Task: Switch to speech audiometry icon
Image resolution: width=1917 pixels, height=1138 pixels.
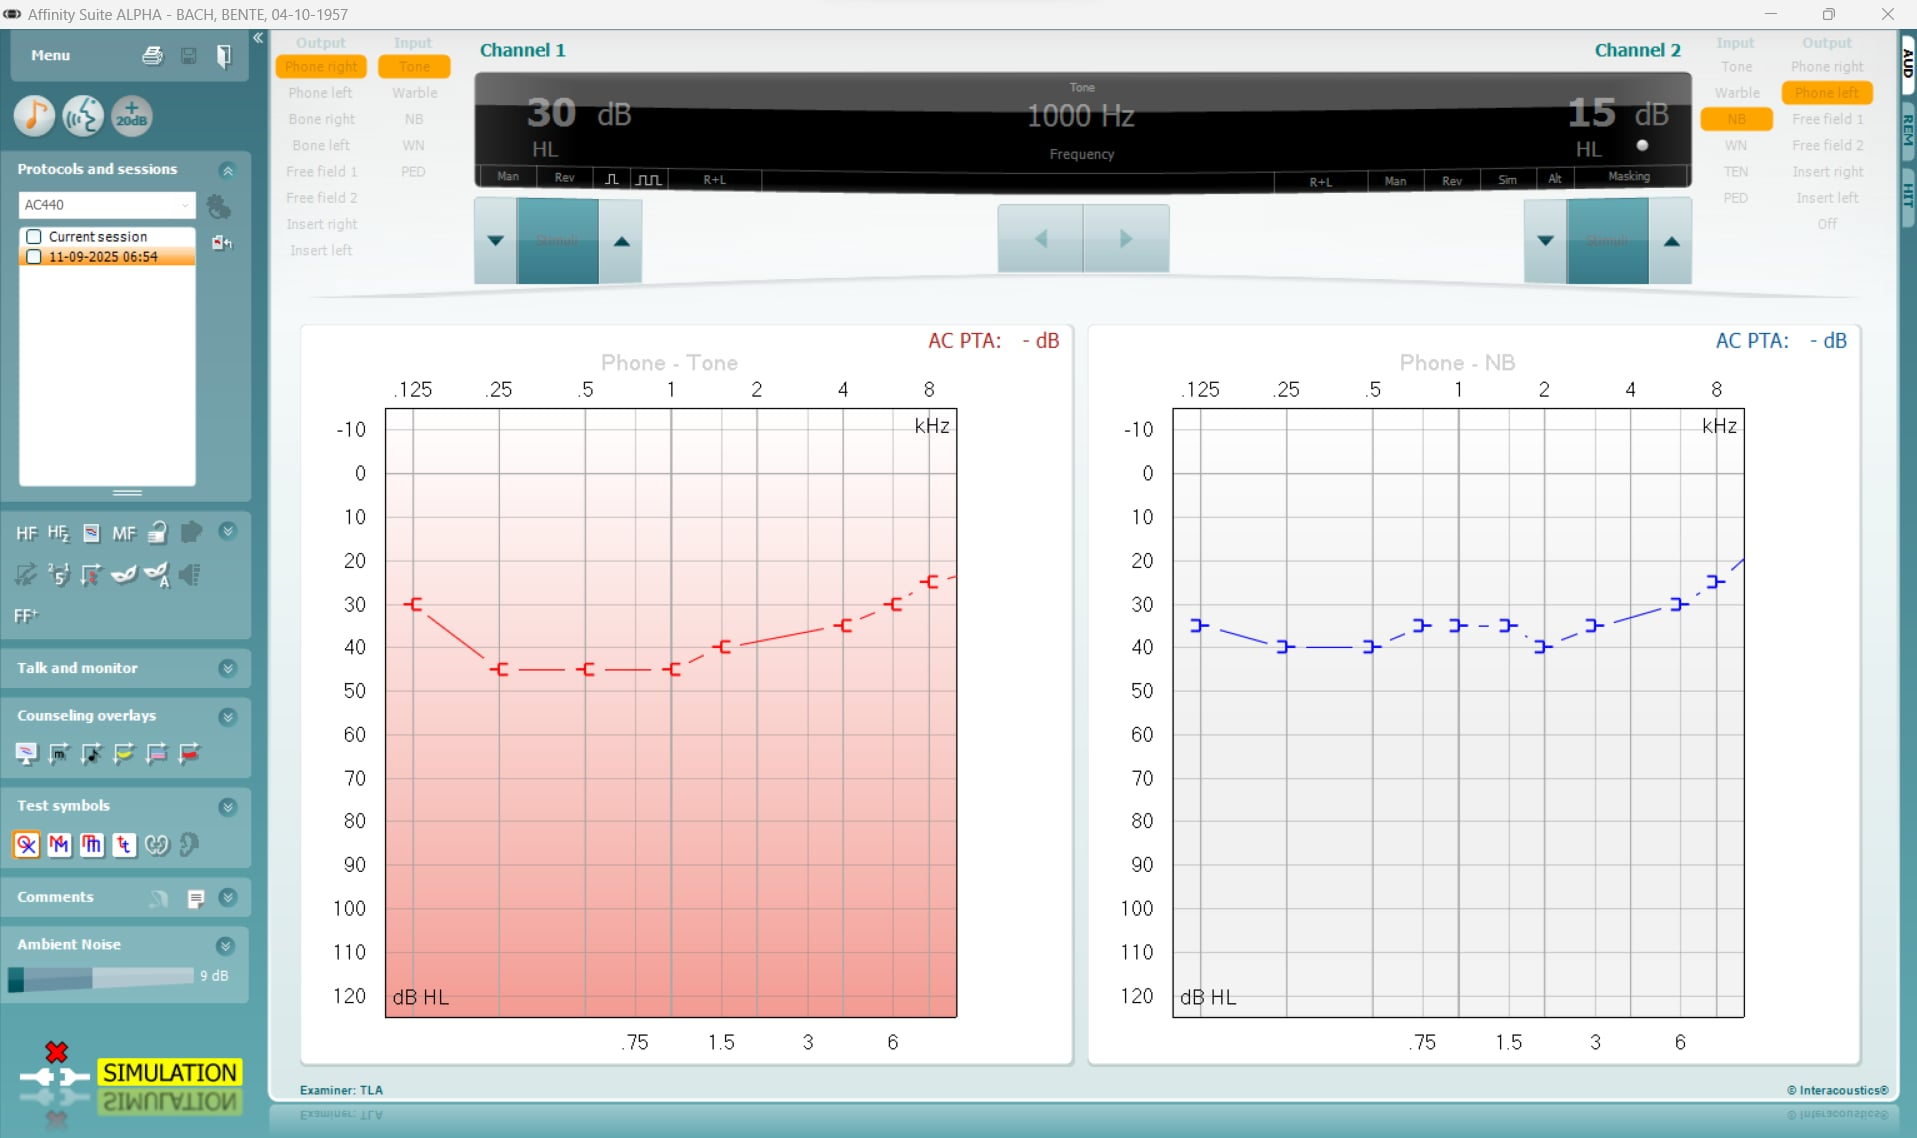Action: click(x=83, y=116)
